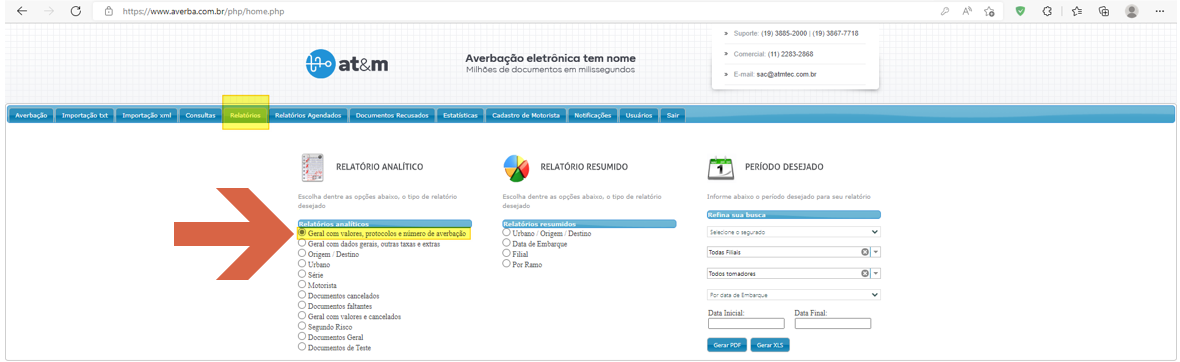Open the Usuários tab

[640, 115]
